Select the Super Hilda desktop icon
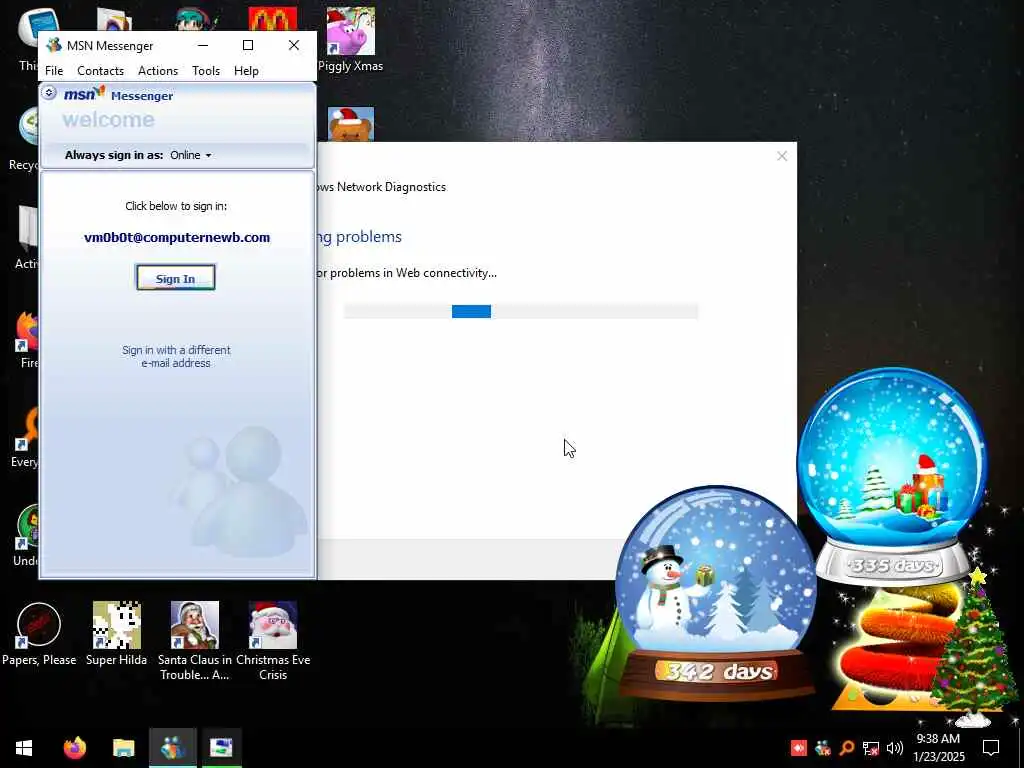This screenshot has height=768, width=1024. click(x=116, y=634)
